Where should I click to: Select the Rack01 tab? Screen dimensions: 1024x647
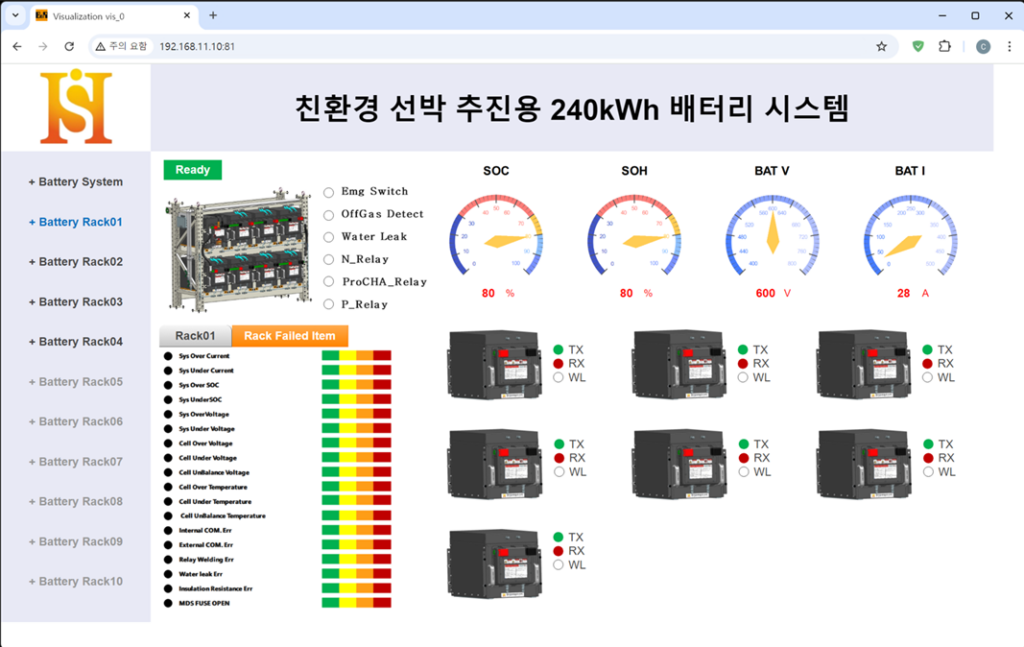(x=195, y=336)
